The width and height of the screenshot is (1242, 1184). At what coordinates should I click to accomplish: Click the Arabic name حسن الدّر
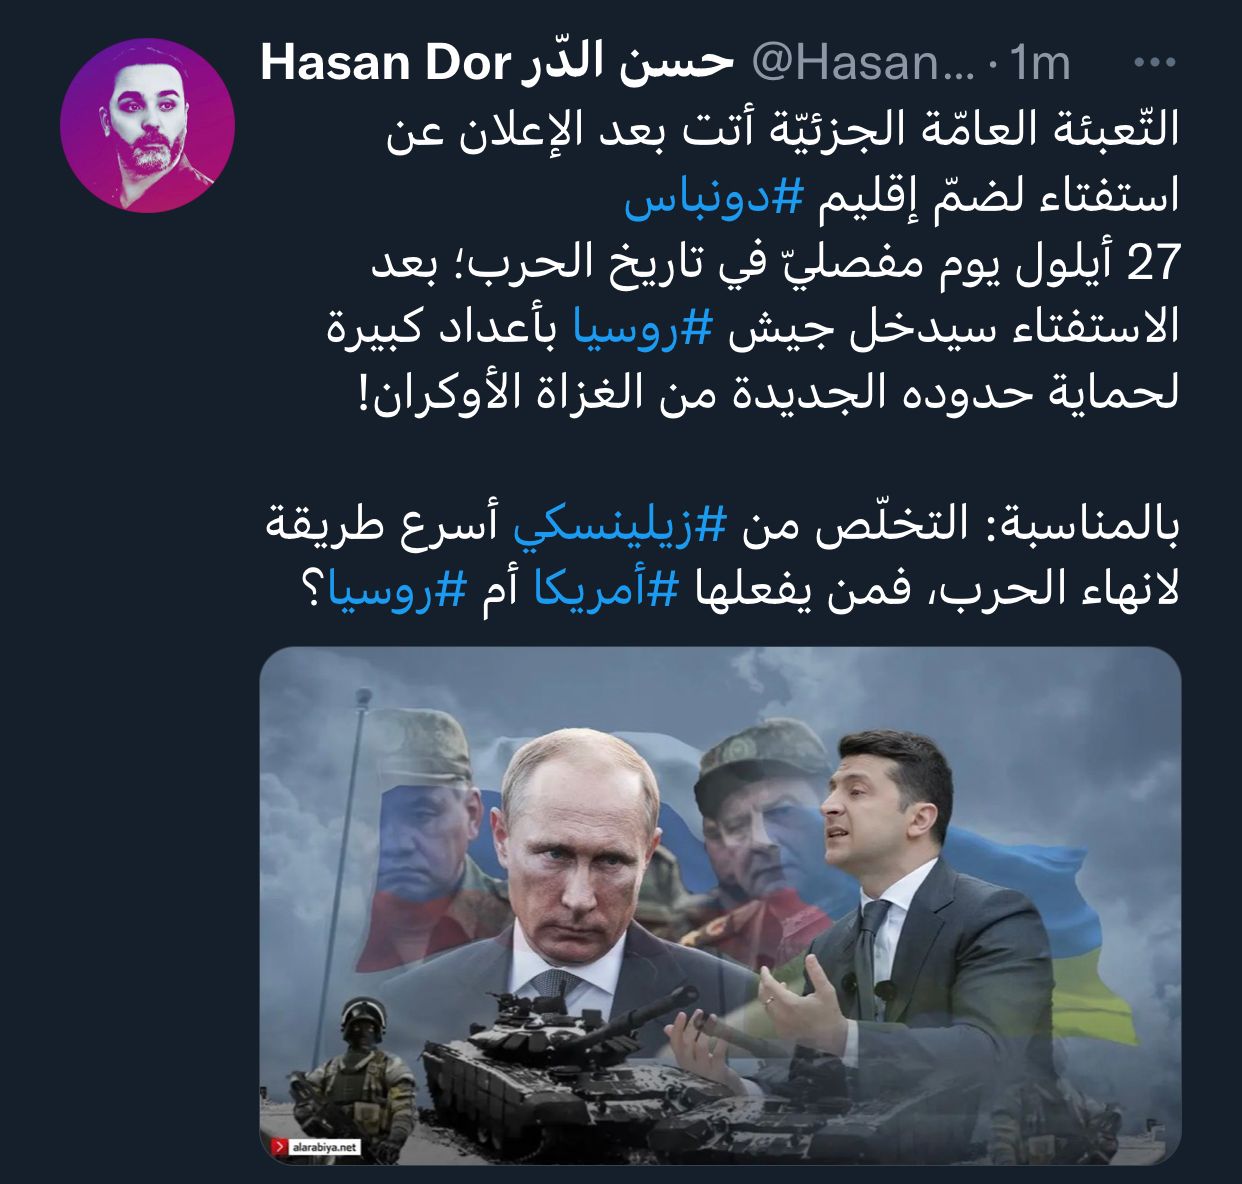pyautogui.click(x=628, y=64)
